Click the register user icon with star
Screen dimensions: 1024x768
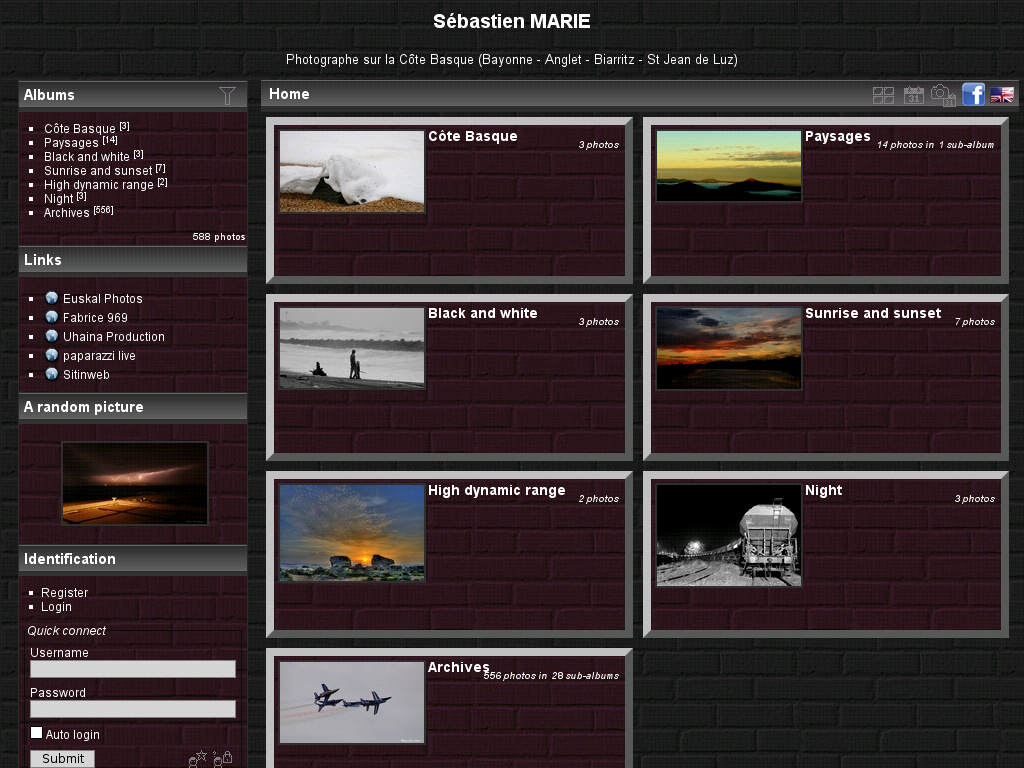tap(197, 759)
